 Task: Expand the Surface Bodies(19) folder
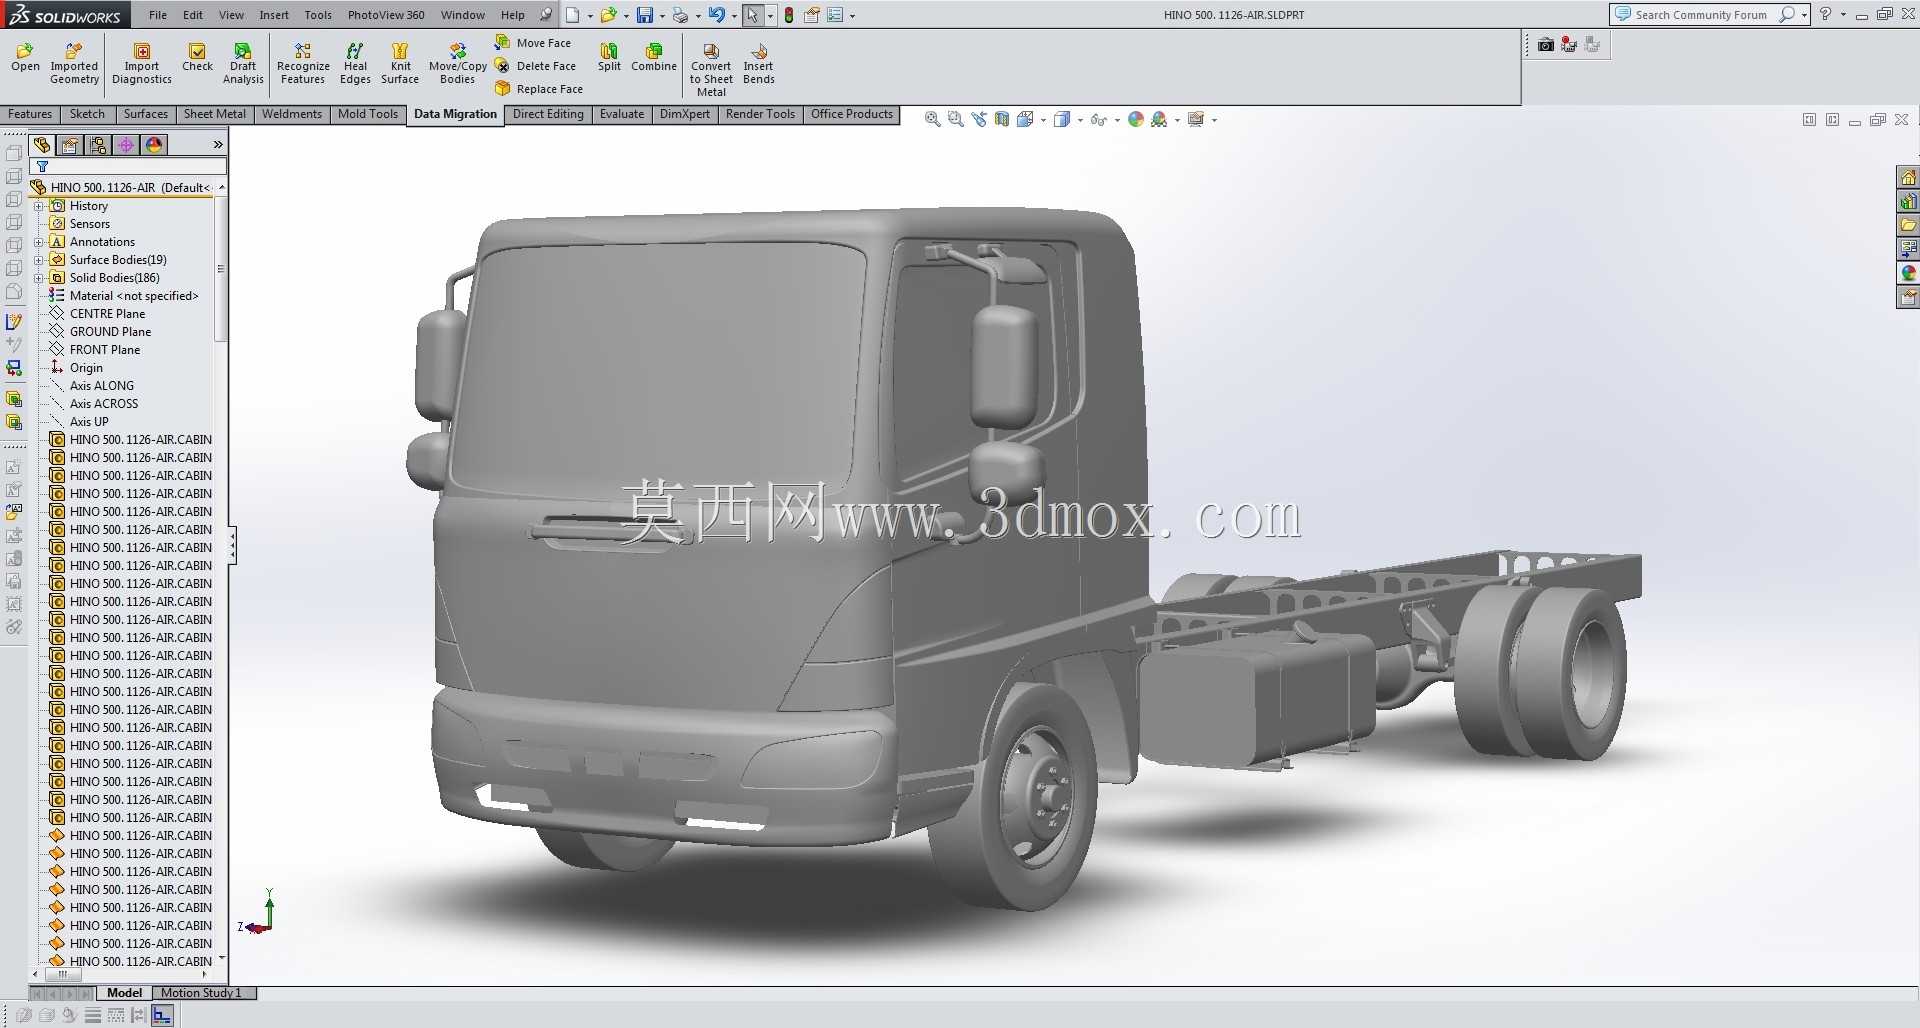(x=38, y=260)
